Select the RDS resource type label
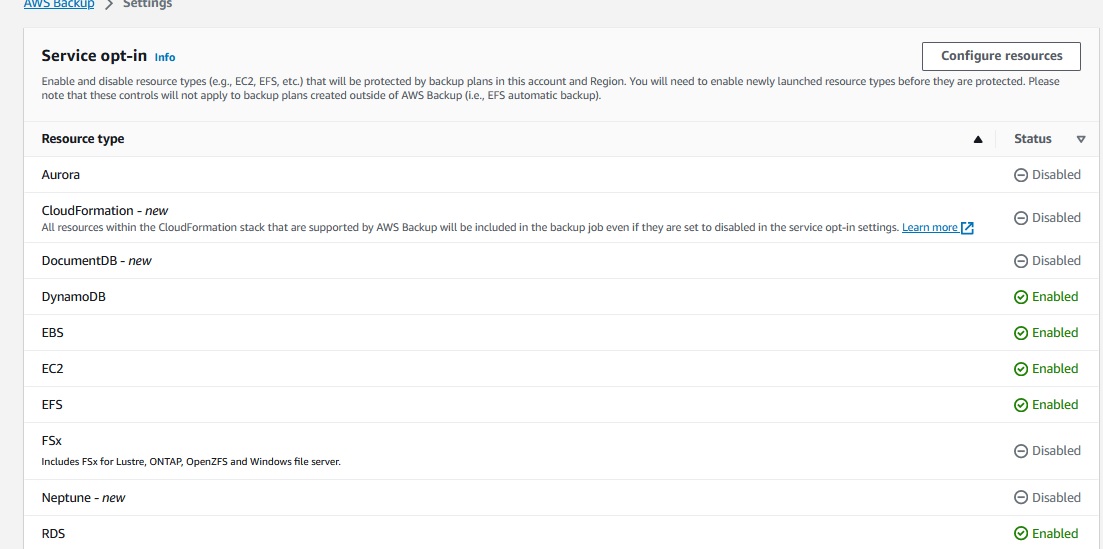 (53, 534)
